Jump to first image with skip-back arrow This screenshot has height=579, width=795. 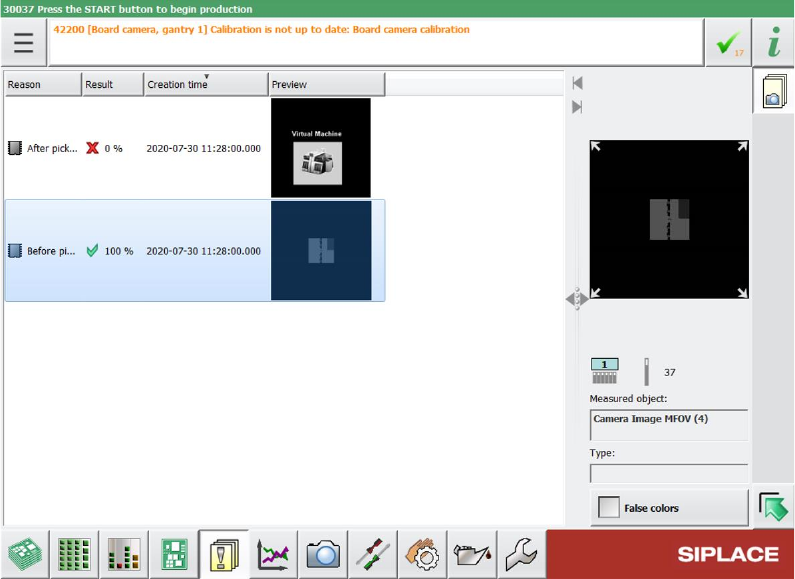point(577,83)
